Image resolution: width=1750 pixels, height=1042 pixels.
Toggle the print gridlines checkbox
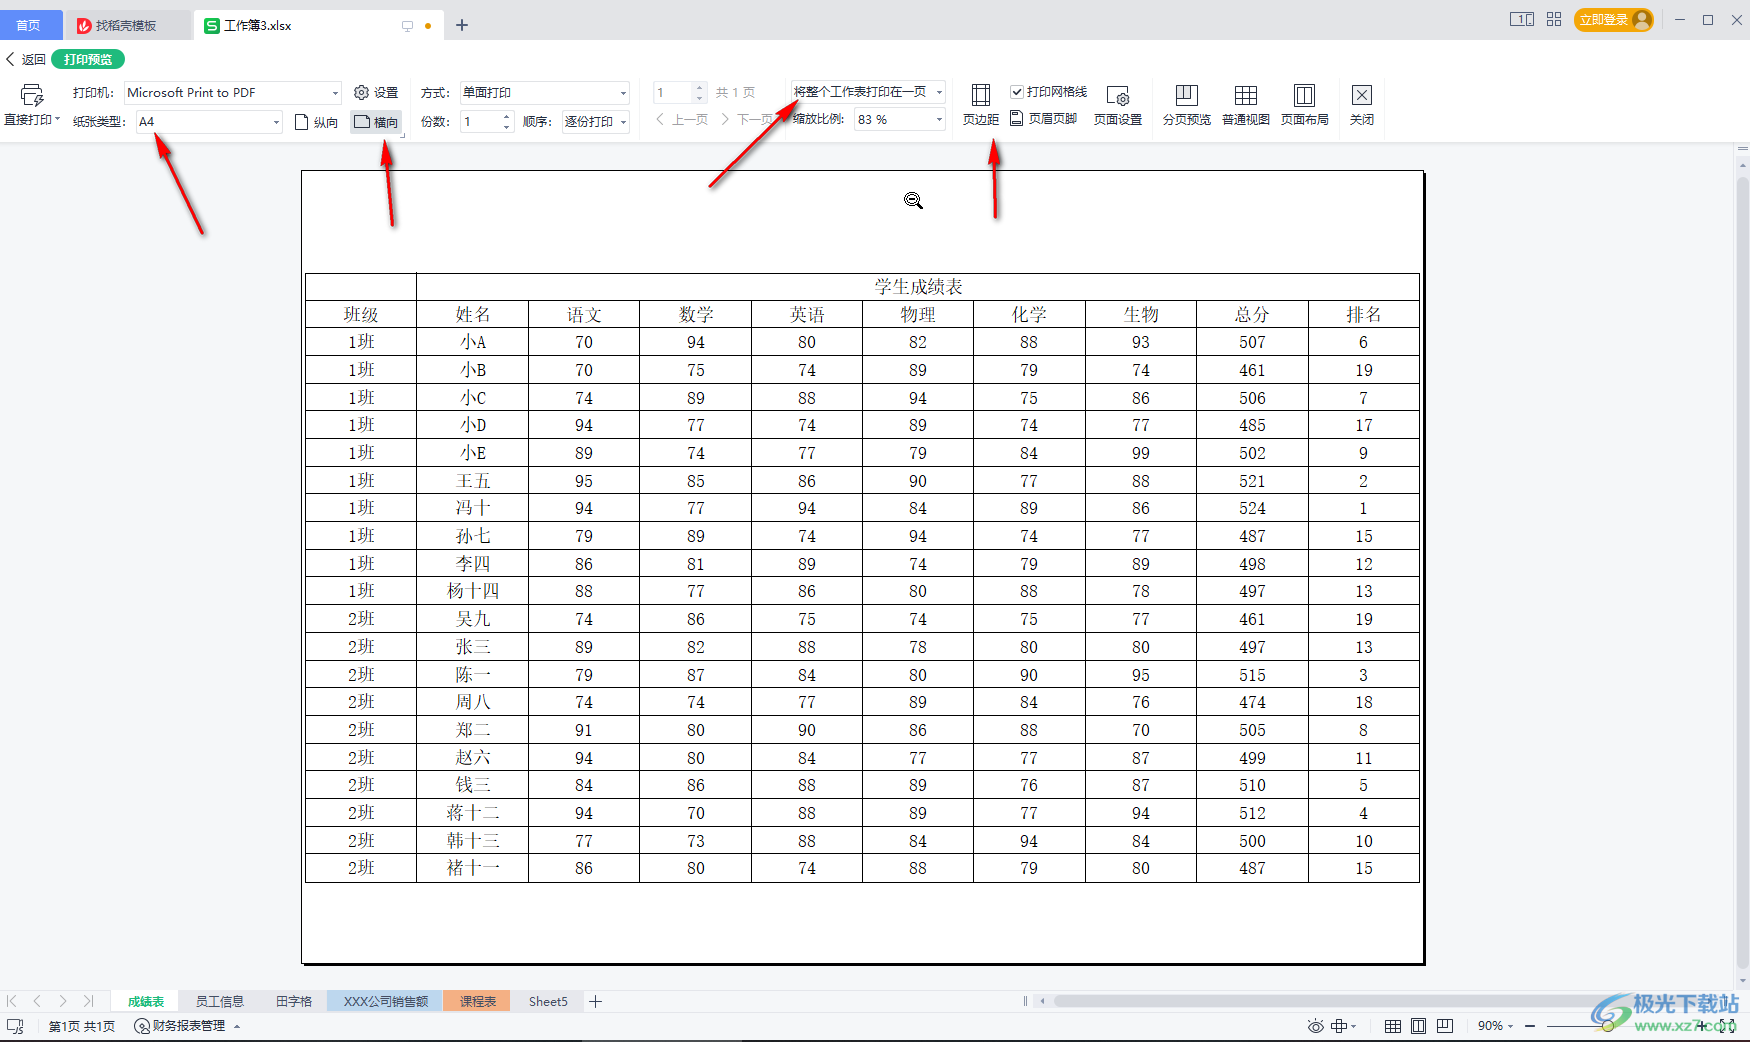[x=1017, y=92]
